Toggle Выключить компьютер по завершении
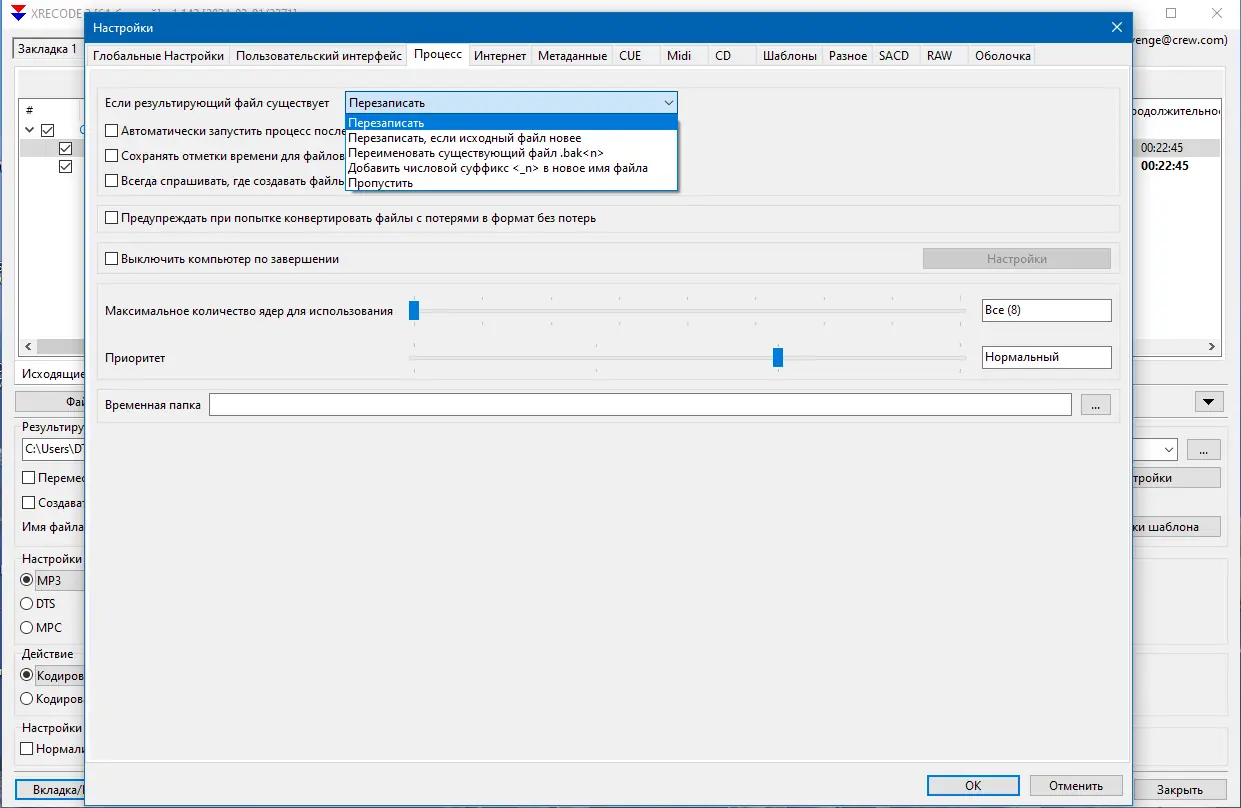Image resolution: width=1241 pixels, height=808 pixels. 112,259
